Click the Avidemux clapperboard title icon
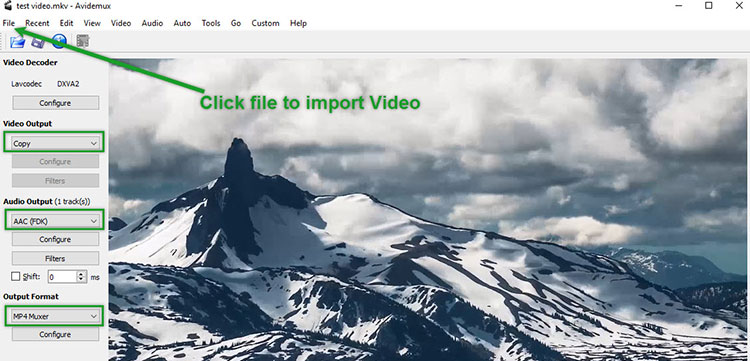 pyautogui.click(x=8, y=6)
